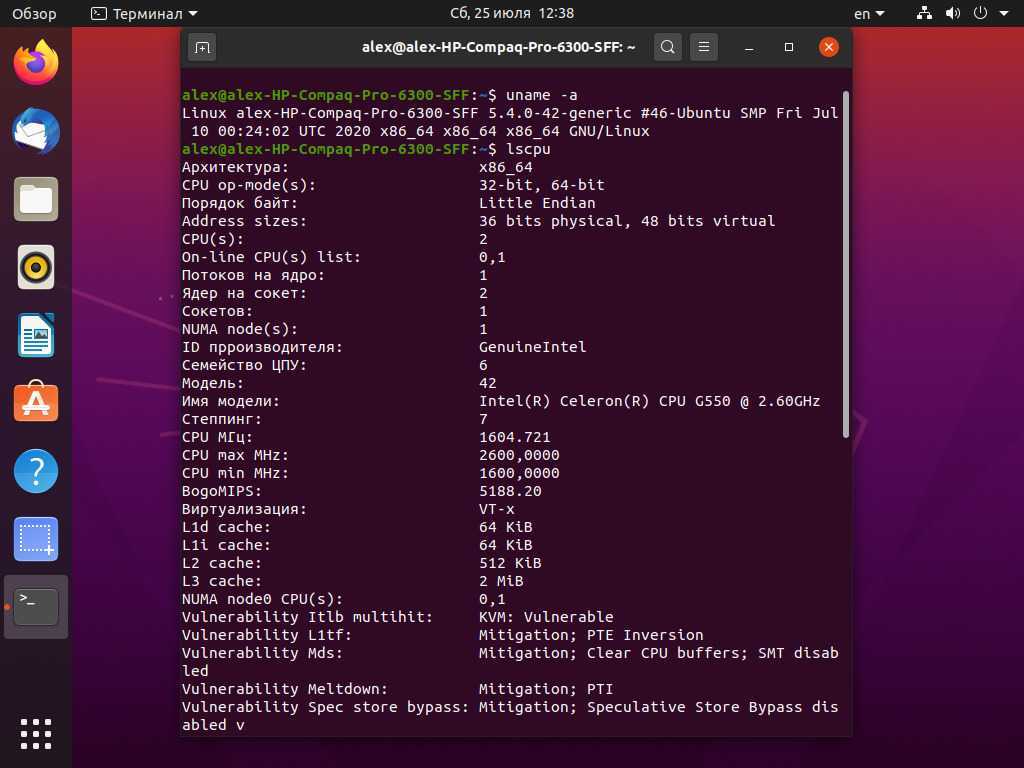Click the '32-bit, 64-bit' value
The width and height of the screenshot is (1024, 768).
(x=541, y=185)
